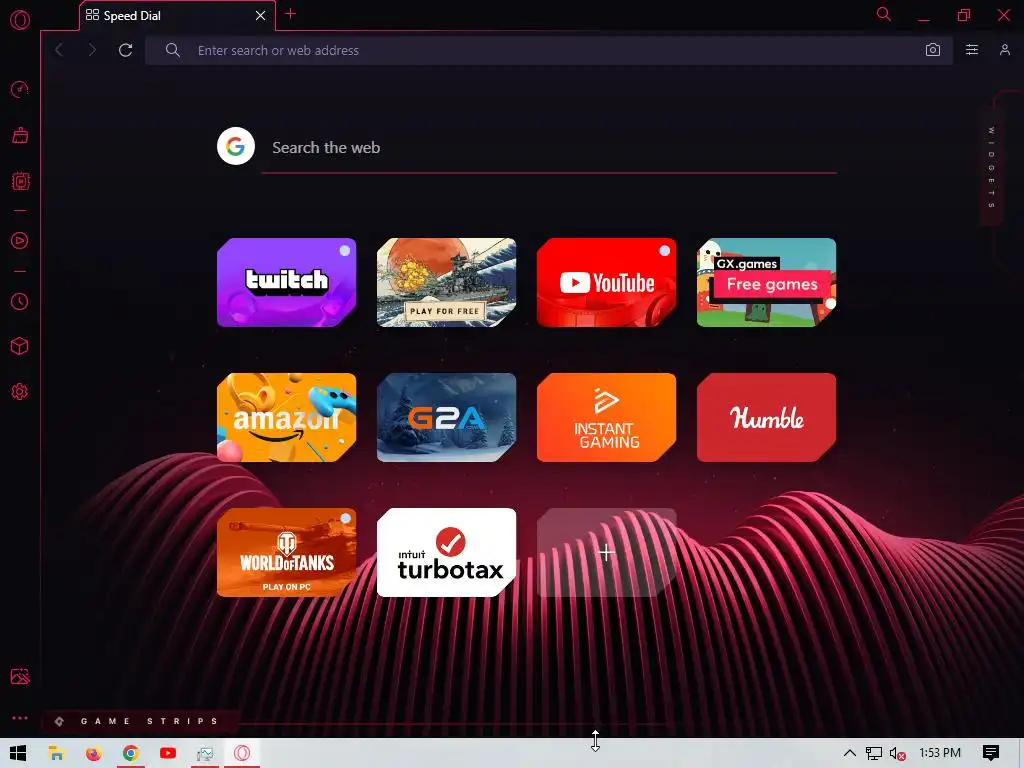
Task: Open the Windows Start menu
Action: (18, 753)
